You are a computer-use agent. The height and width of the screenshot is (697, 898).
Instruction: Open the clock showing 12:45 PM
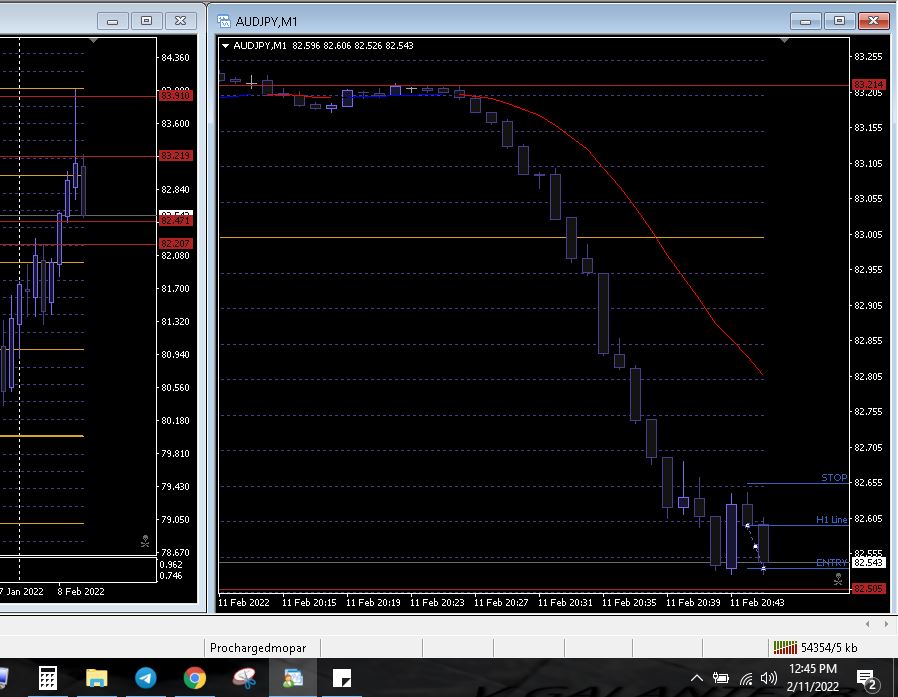[813, 668]
